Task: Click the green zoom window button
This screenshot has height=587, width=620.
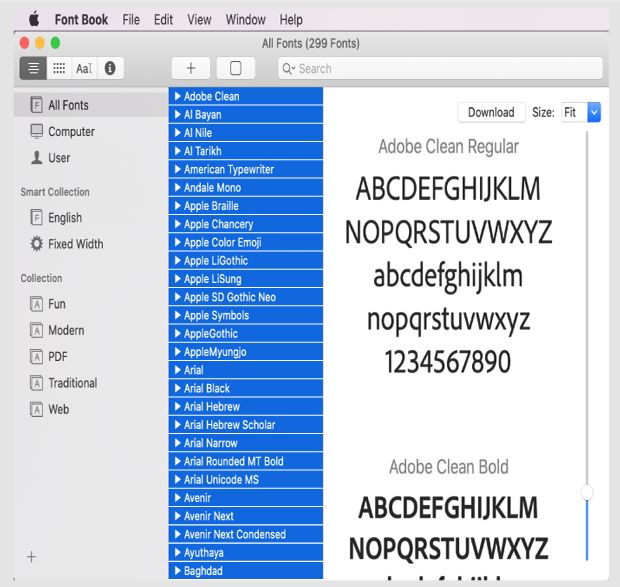Action: point(55,43)
